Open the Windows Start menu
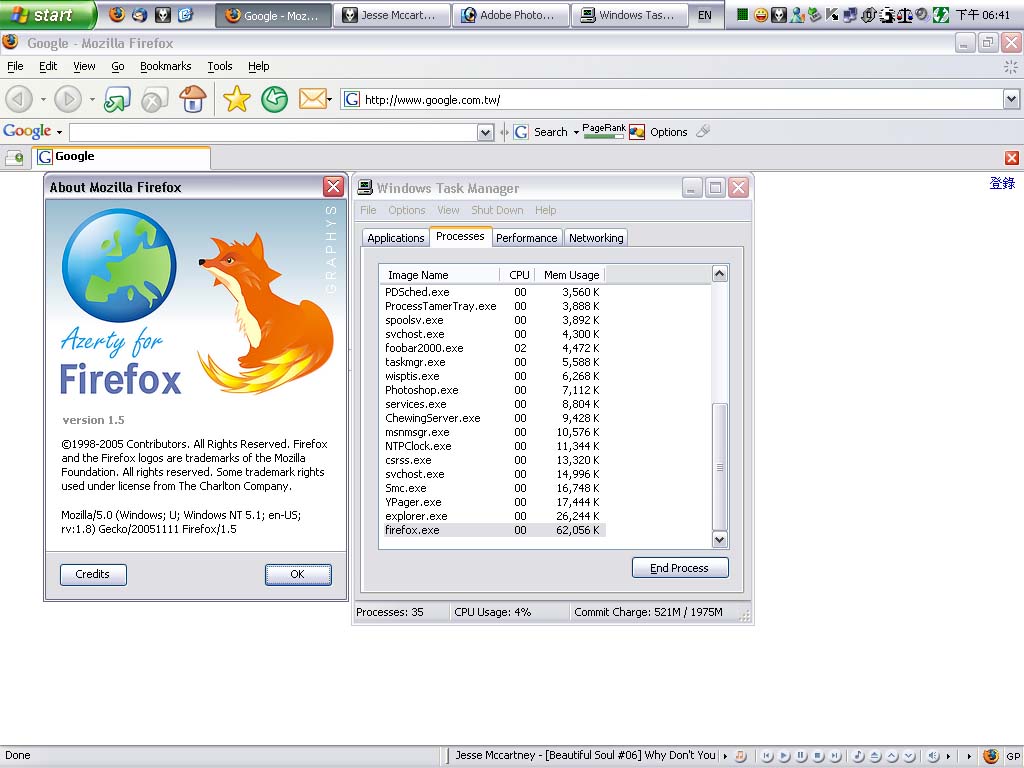The image size is (1024, 768). coord(48,15)
